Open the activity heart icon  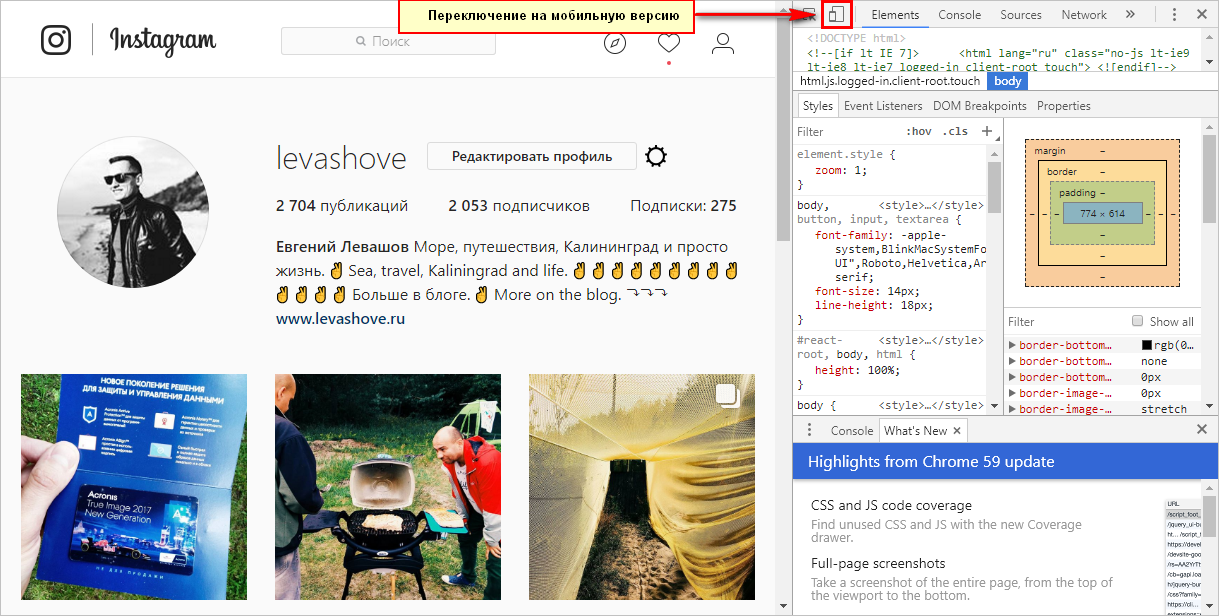point(669,43)
